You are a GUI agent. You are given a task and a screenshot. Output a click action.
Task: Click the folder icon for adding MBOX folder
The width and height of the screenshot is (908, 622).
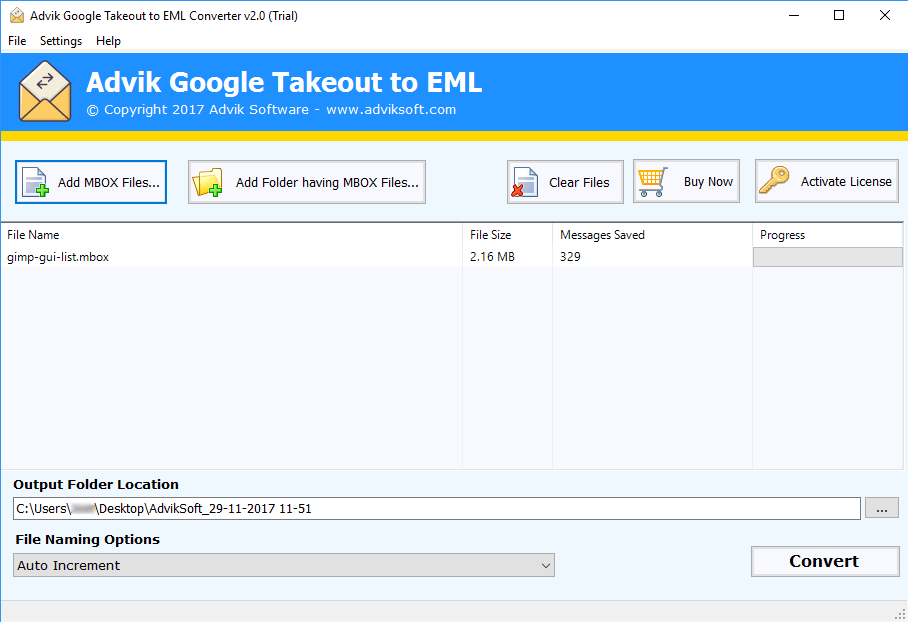pyautogui.click(x=207, y=182)
